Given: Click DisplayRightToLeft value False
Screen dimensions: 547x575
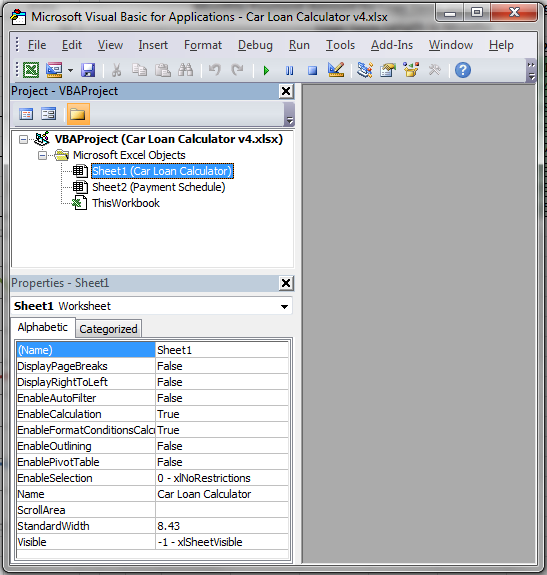Looking at the screenshot, I should click(222, 382).
